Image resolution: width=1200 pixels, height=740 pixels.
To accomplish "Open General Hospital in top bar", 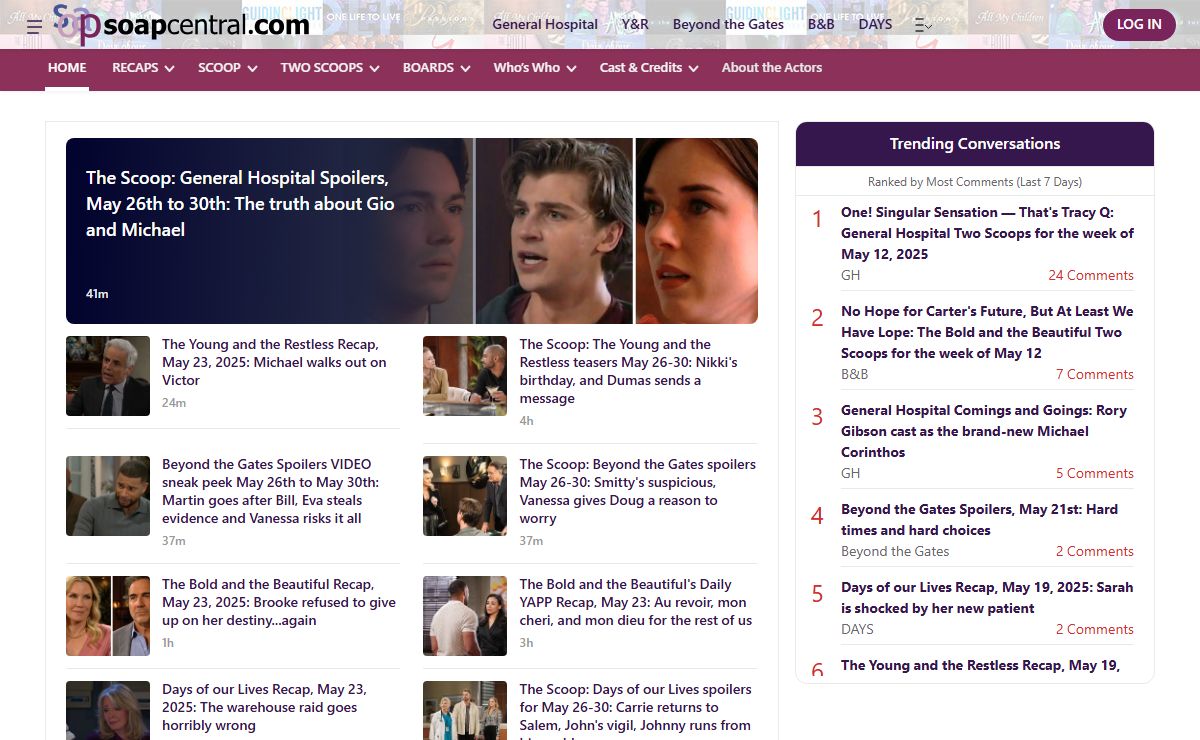I will point(545,24).
